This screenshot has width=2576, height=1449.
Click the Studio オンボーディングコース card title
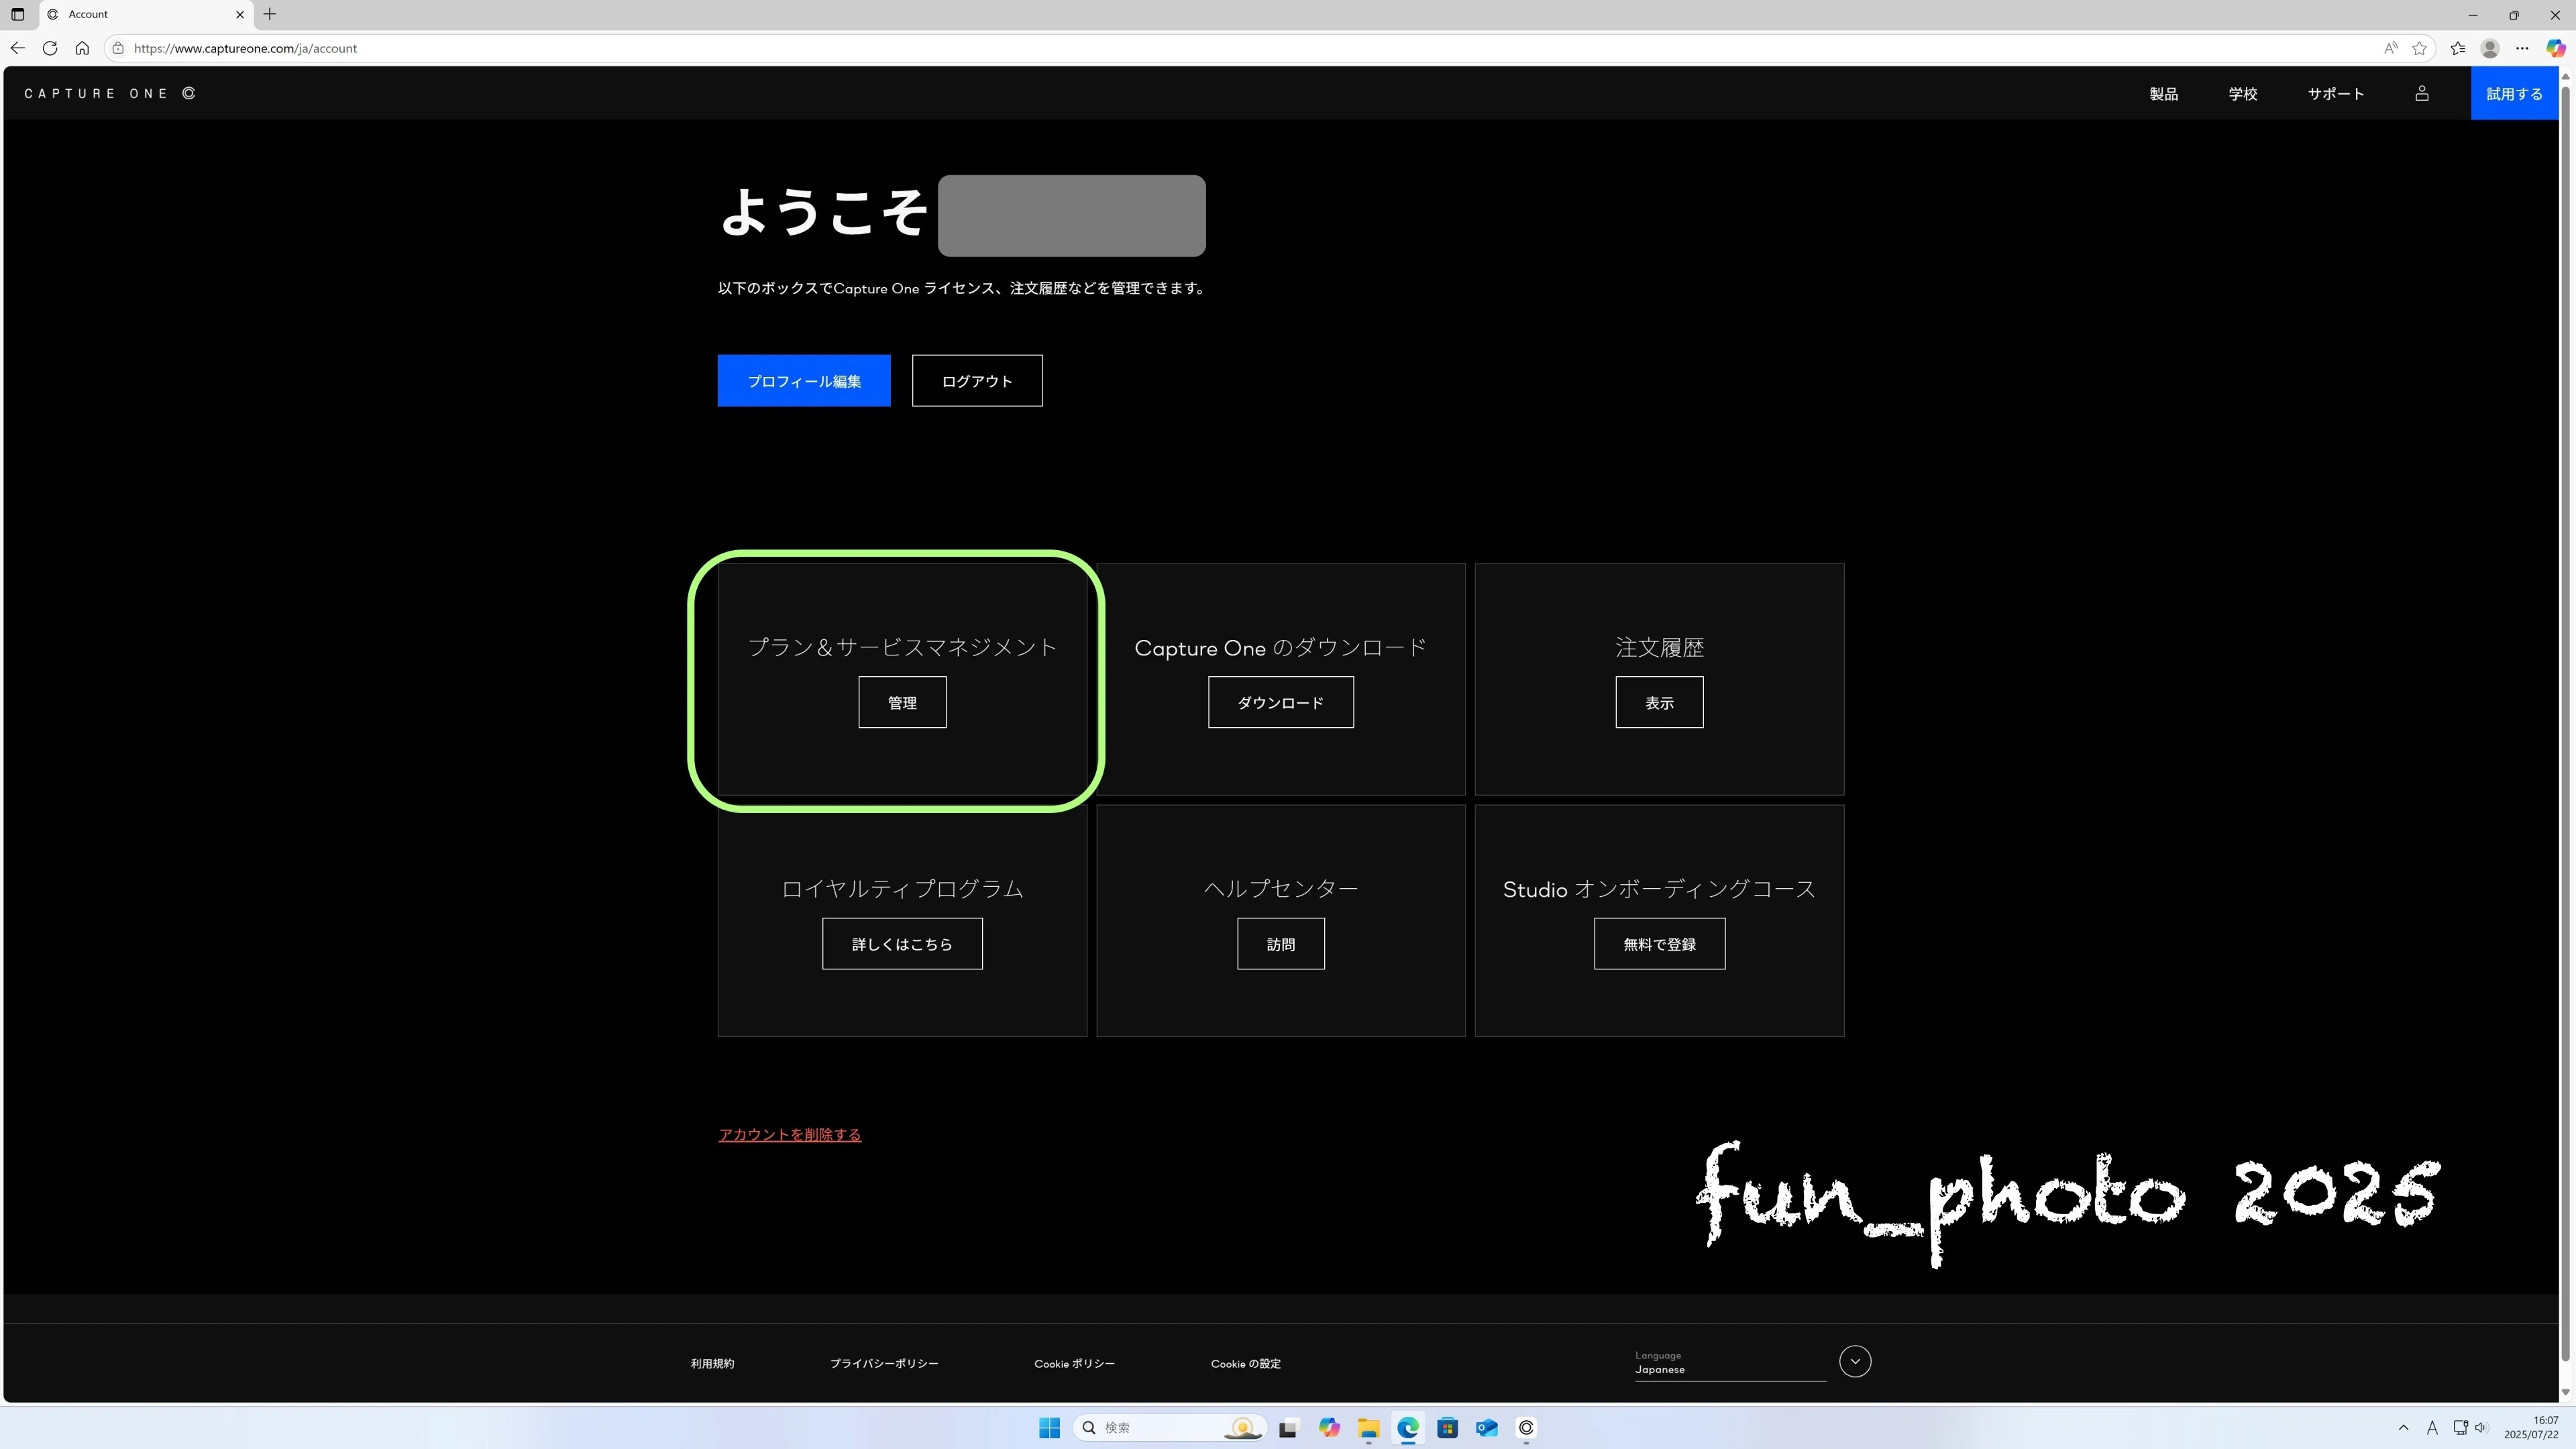pos(1659,889)
